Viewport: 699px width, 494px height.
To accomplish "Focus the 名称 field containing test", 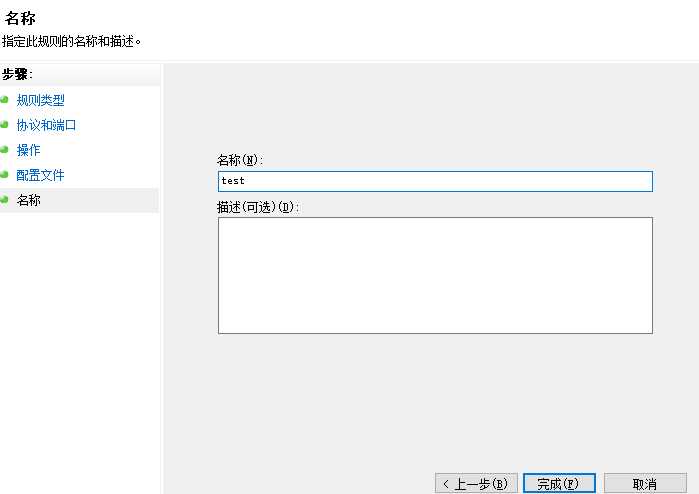I will [x=435, y=181].
